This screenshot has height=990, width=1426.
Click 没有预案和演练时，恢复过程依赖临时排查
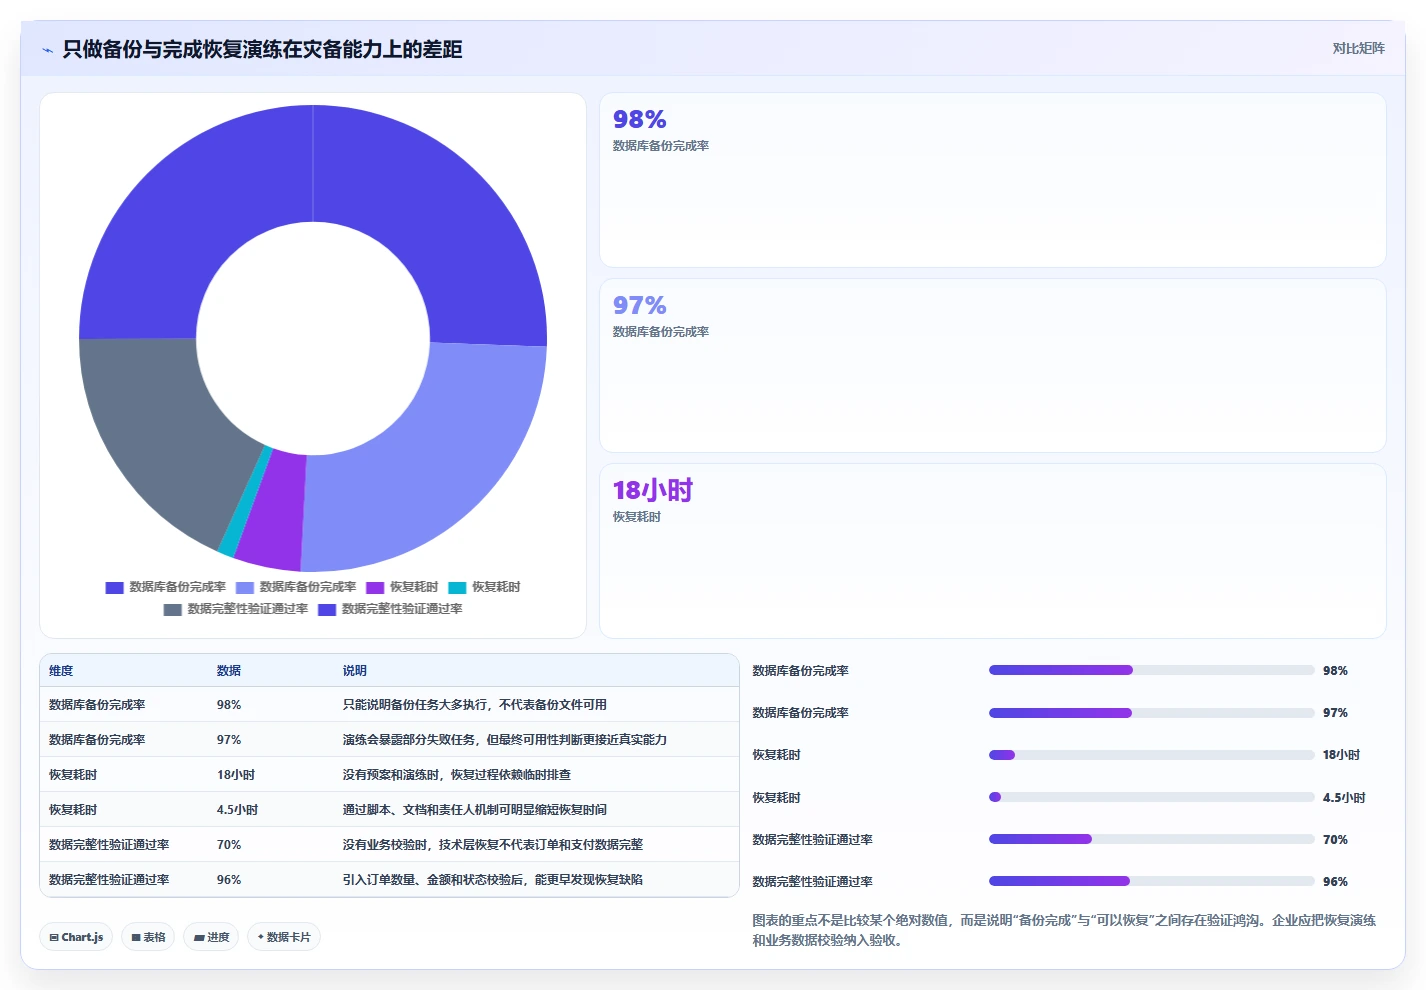tap(457, 775)
